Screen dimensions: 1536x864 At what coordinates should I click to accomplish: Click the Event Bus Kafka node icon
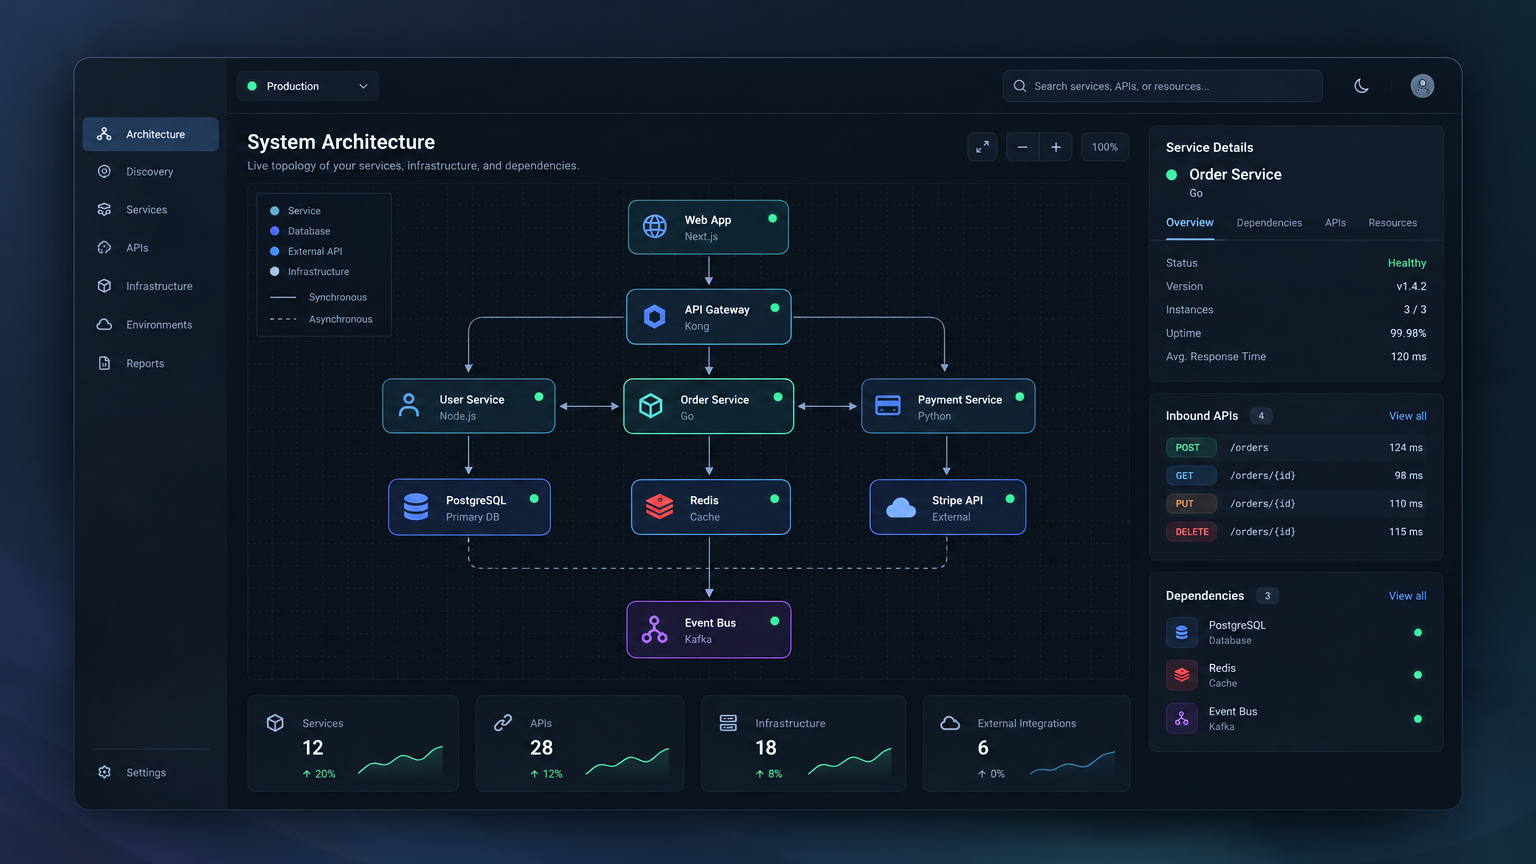655,630
